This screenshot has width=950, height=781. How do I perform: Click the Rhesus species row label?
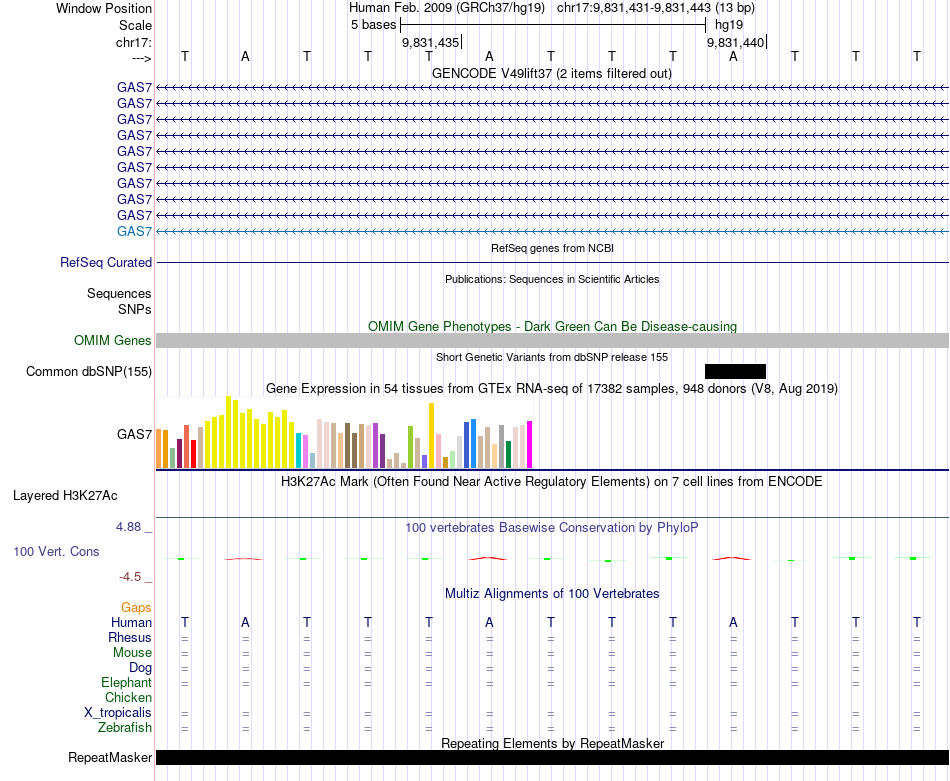pos(130,638)
